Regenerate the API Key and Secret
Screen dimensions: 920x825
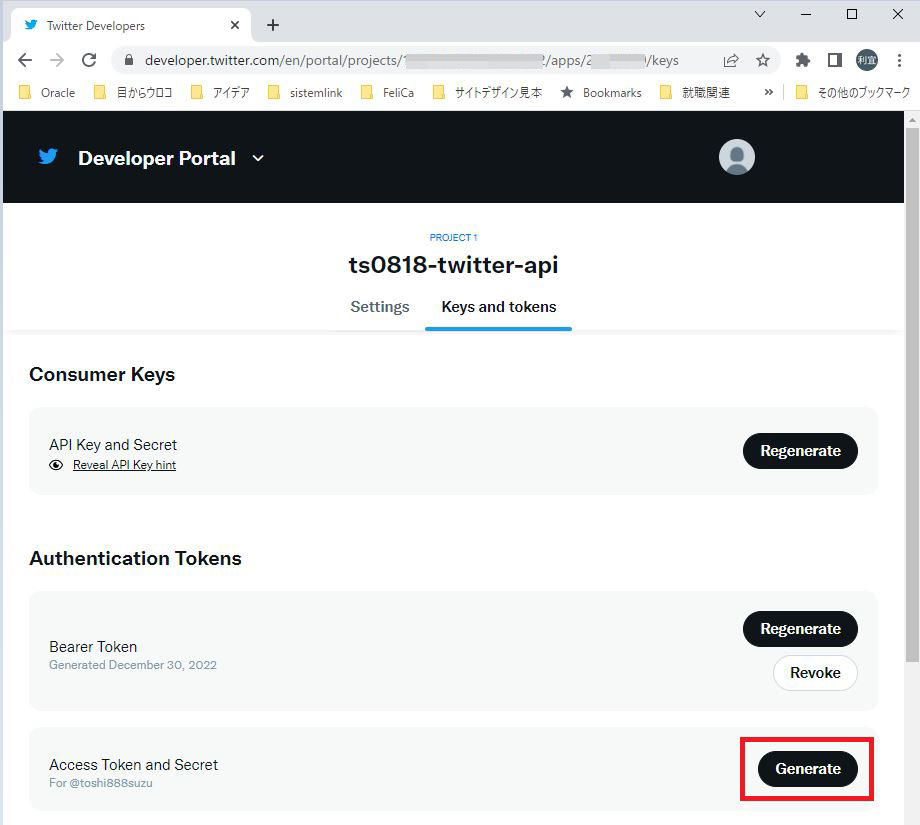[800, 451]
